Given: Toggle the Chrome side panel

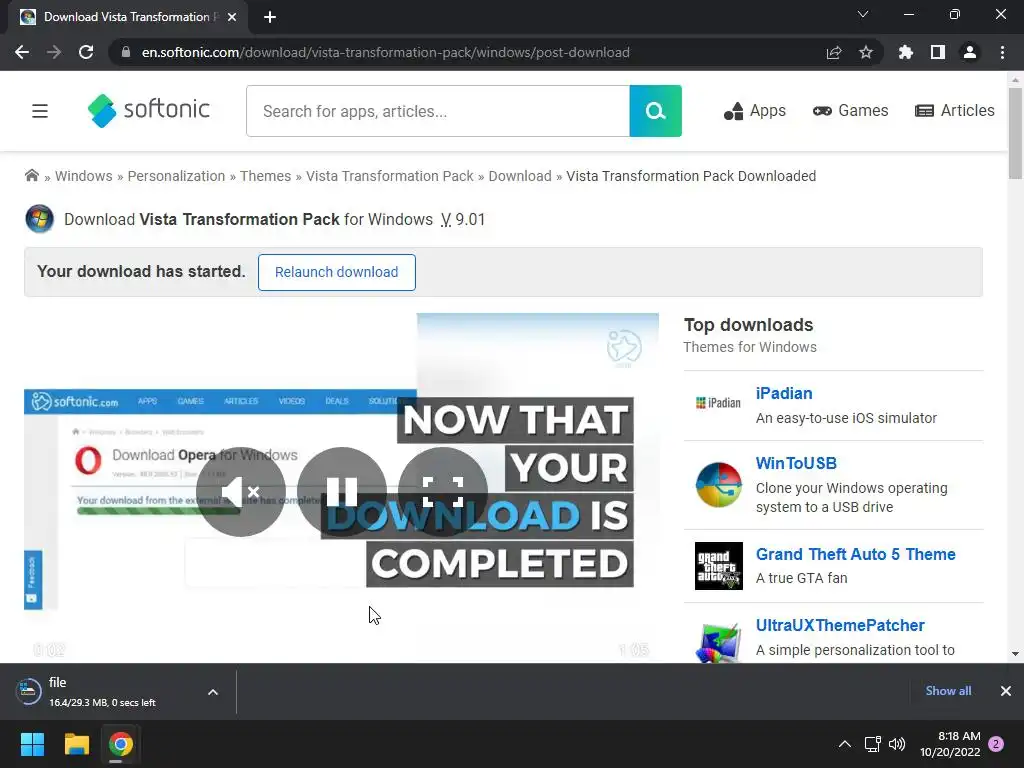Looking at the screenshot, I should [x=937, y=52].
